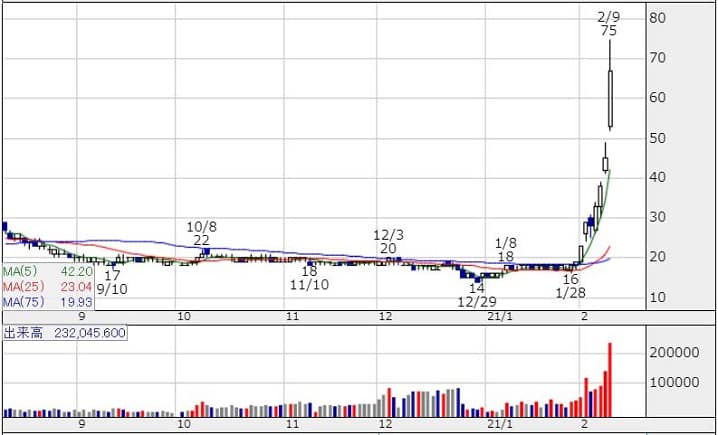Click the 70 price axis label
Viewport: 718px width, 435px height.
coord(657,58)
